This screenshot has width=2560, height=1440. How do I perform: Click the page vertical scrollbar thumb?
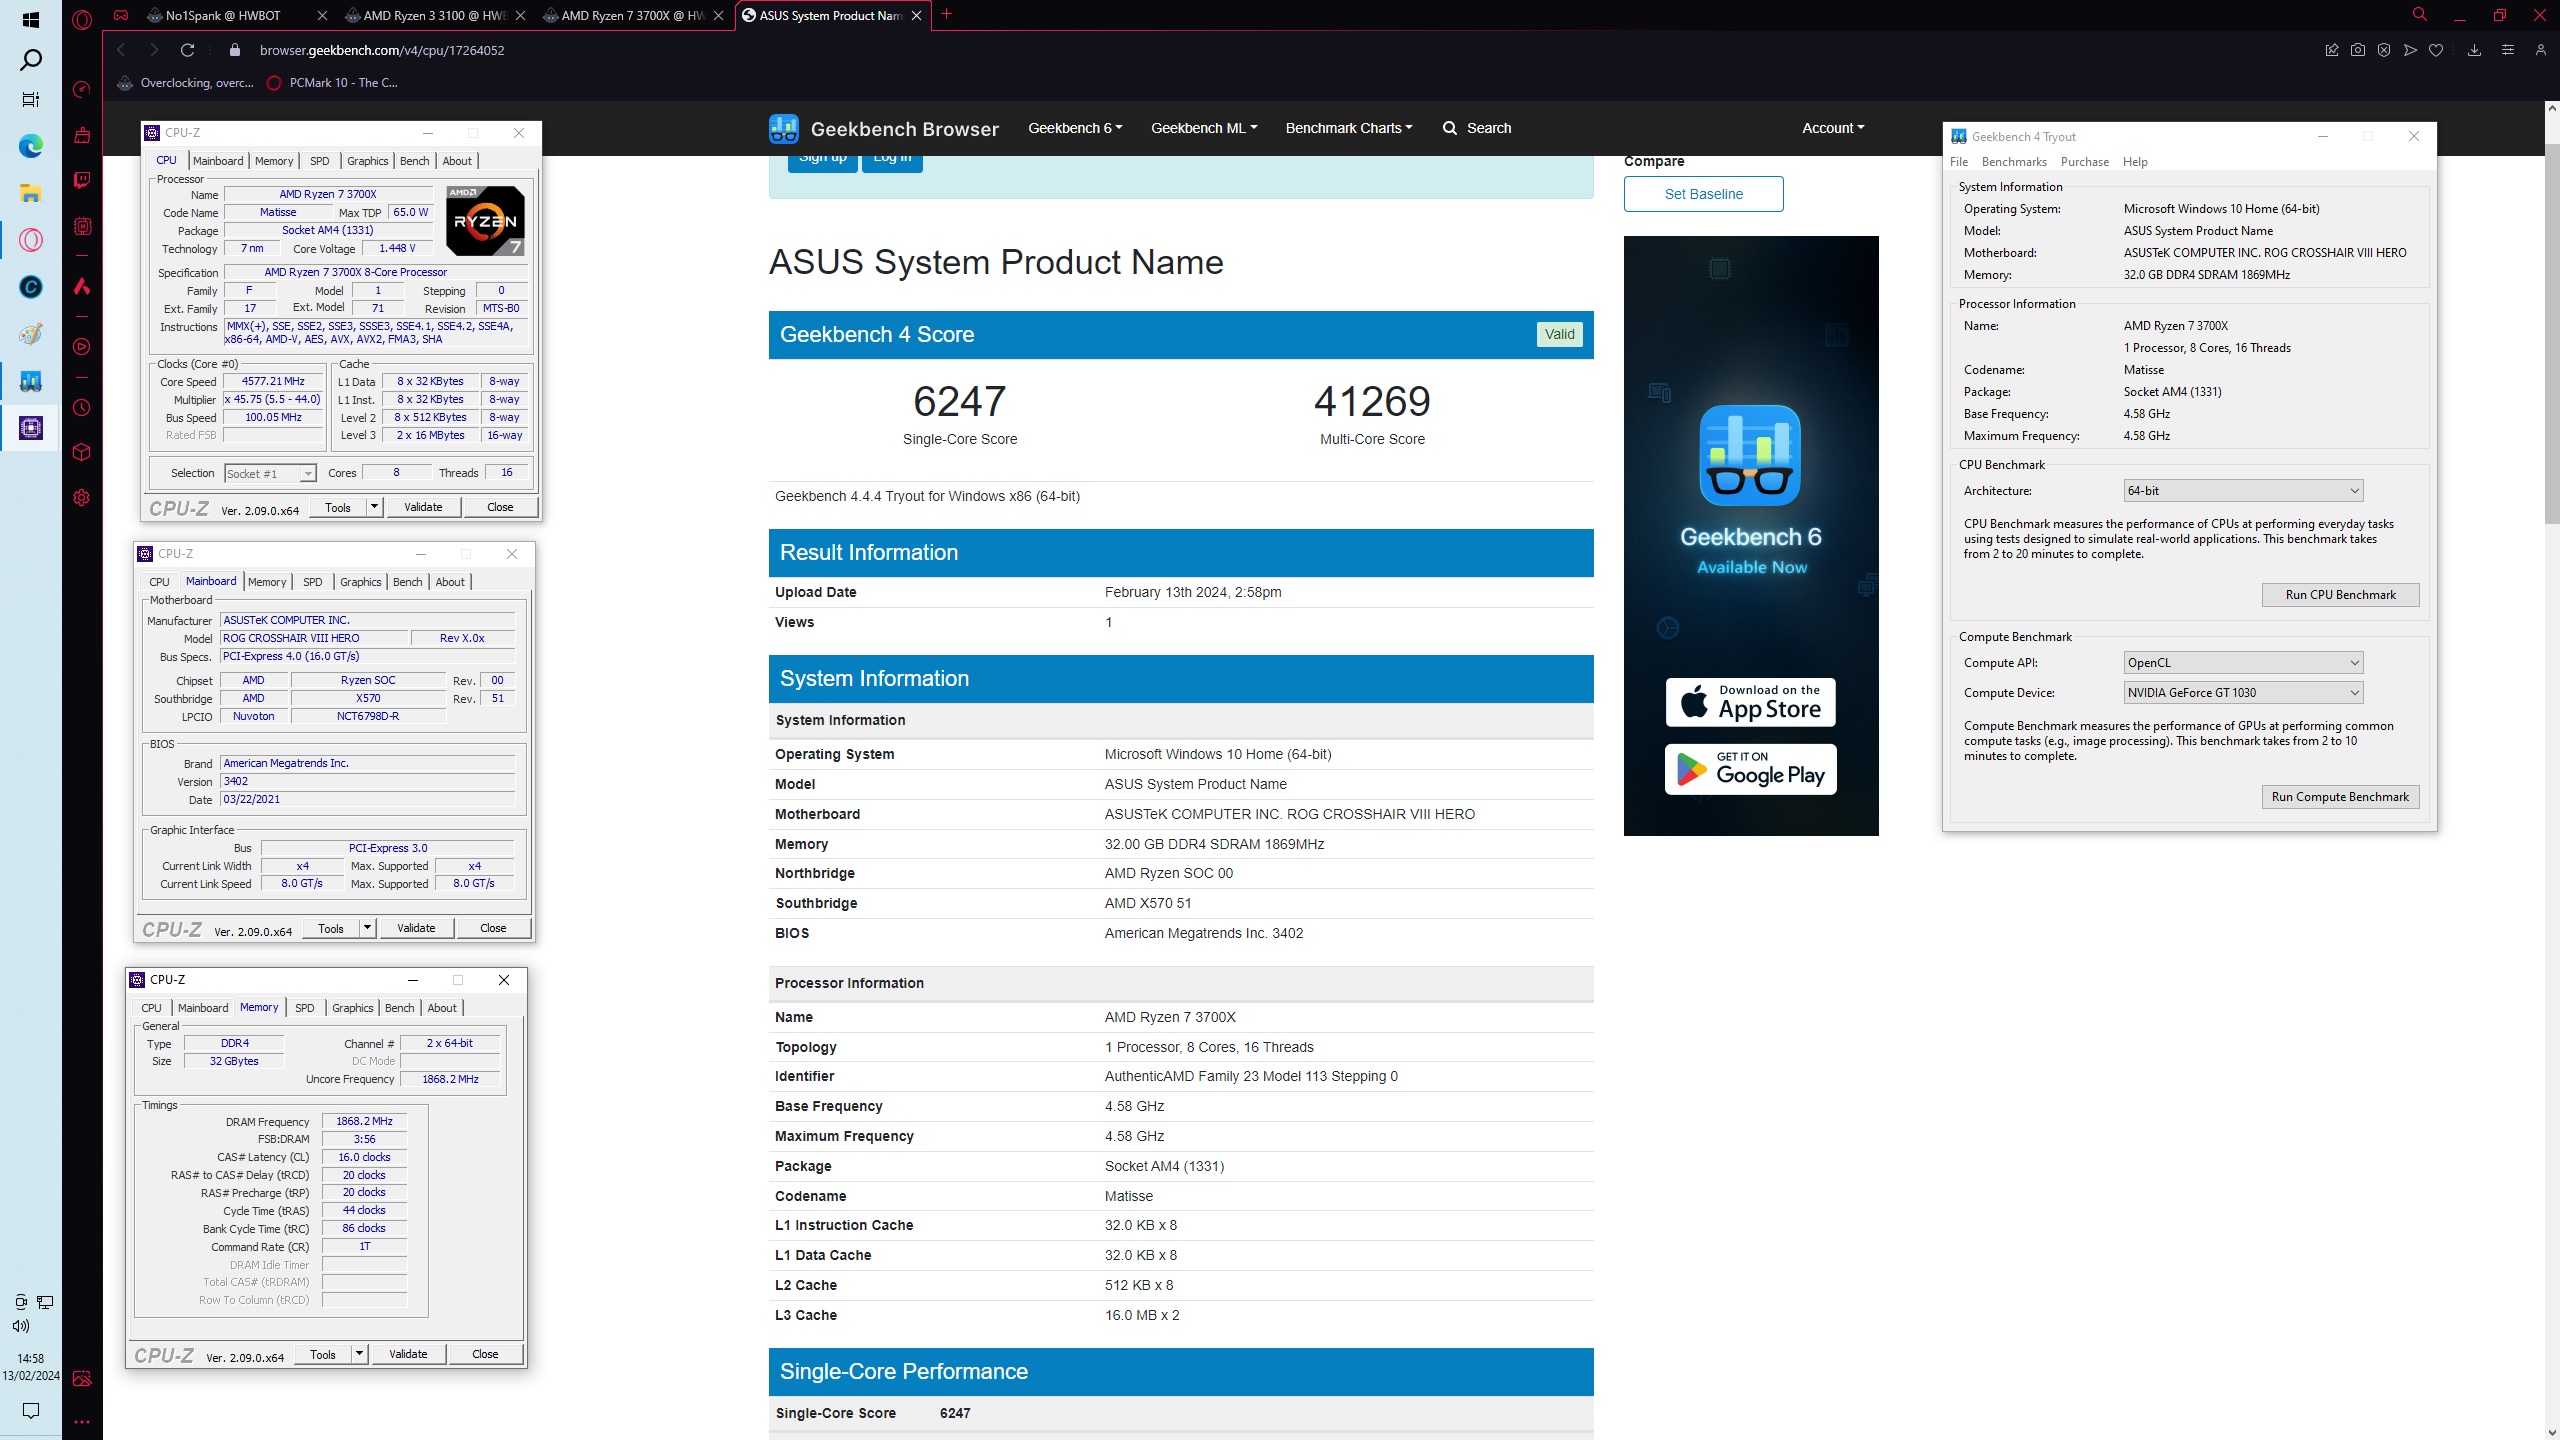coord(2551,332)
